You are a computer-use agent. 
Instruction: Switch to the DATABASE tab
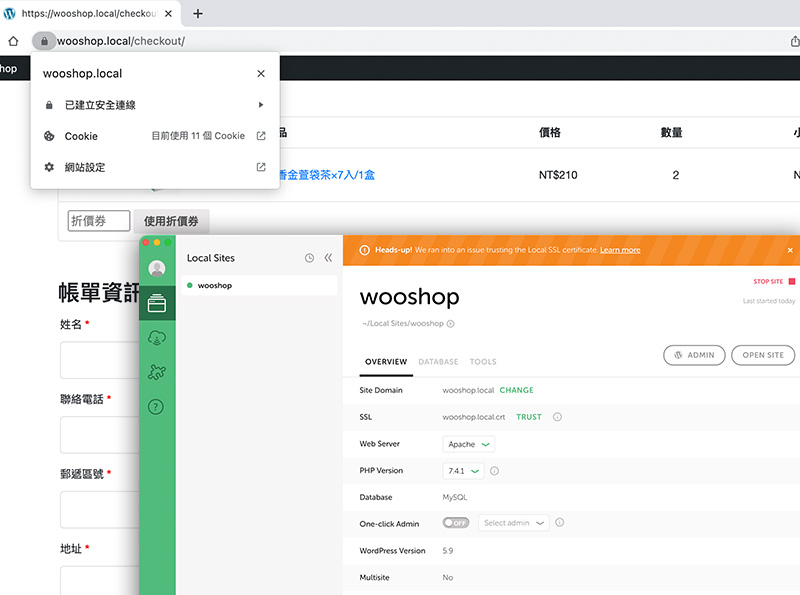click(438, 362)
